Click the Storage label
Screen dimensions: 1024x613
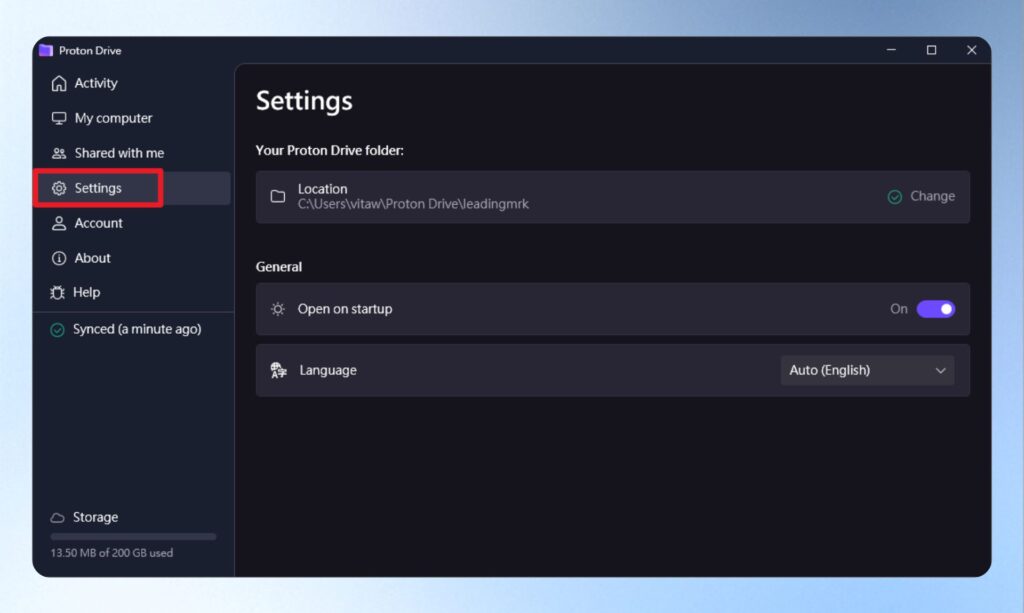(x=95, y=518)
